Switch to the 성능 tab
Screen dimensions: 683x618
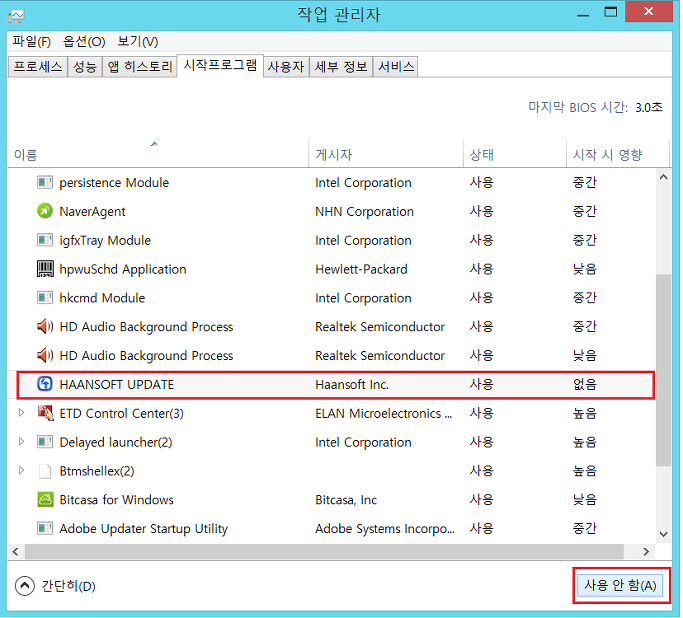tap(85, 67)
